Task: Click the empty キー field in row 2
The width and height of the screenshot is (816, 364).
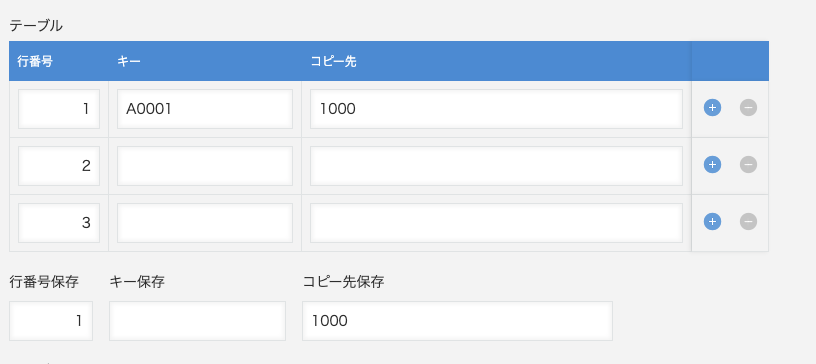Action: coord(205,166)
